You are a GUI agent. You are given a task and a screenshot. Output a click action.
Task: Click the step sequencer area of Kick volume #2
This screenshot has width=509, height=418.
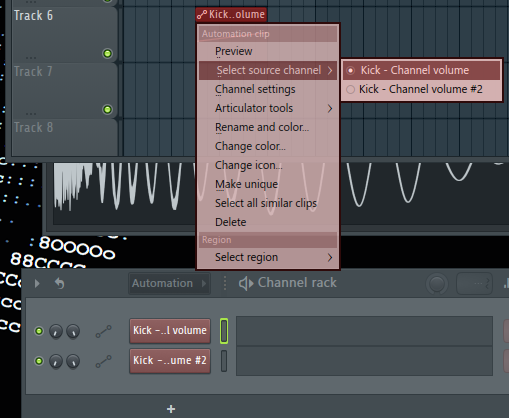364,361
